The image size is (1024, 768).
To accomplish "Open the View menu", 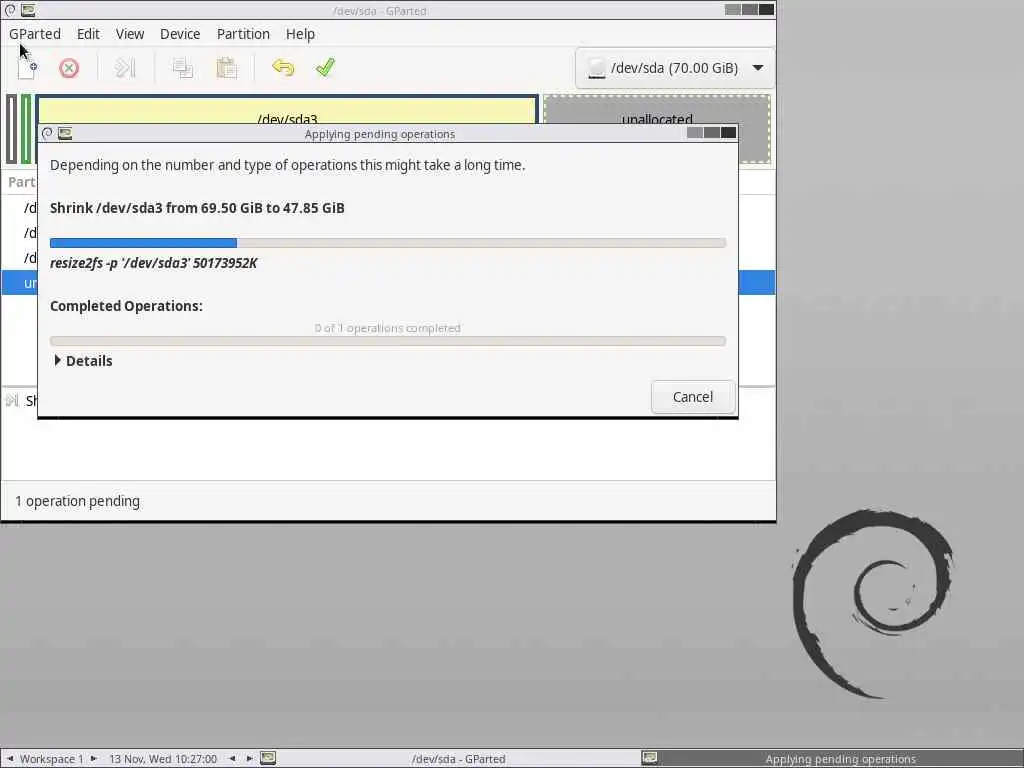I will tap(130, 34).
